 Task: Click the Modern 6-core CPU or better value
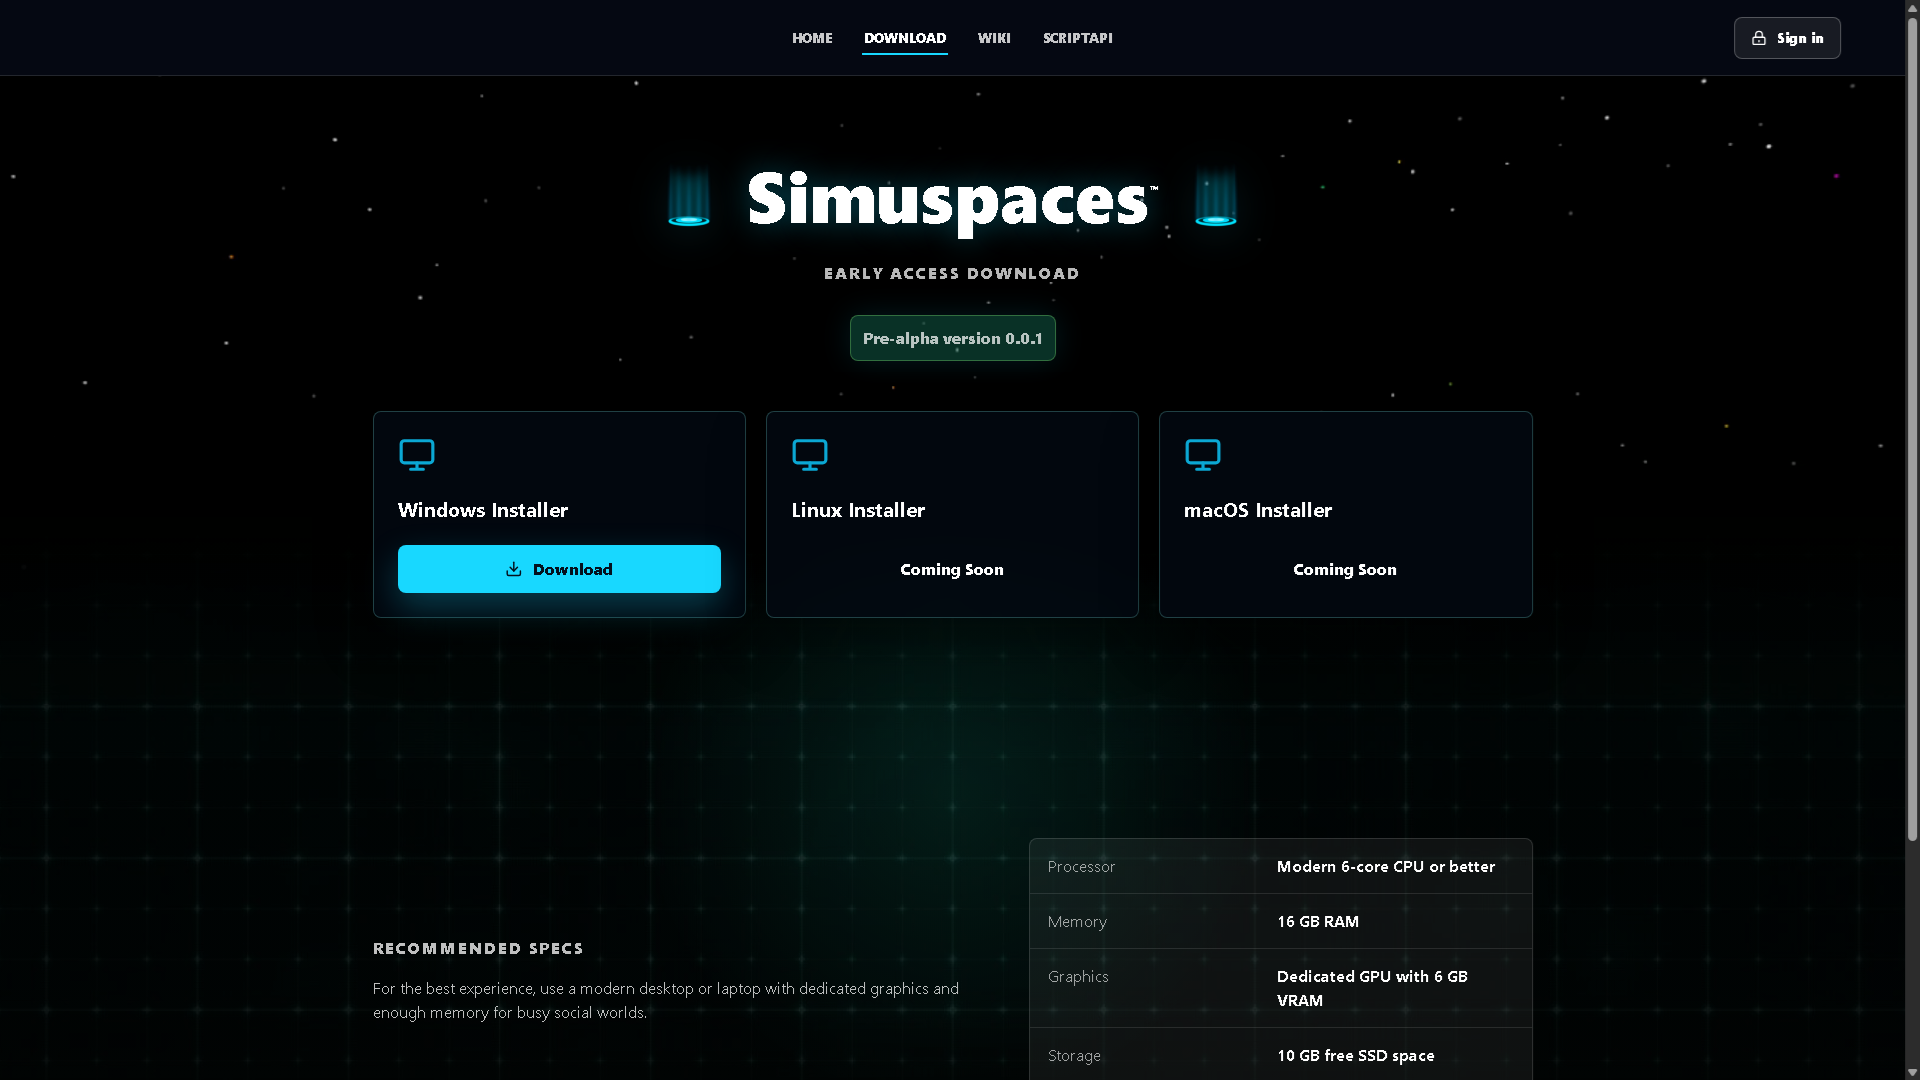coord(1386,866)
